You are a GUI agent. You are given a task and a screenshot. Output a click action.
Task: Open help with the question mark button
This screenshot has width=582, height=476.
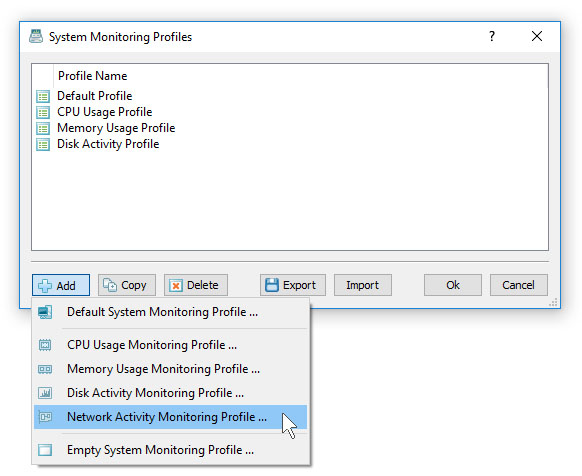pos(492,36)
